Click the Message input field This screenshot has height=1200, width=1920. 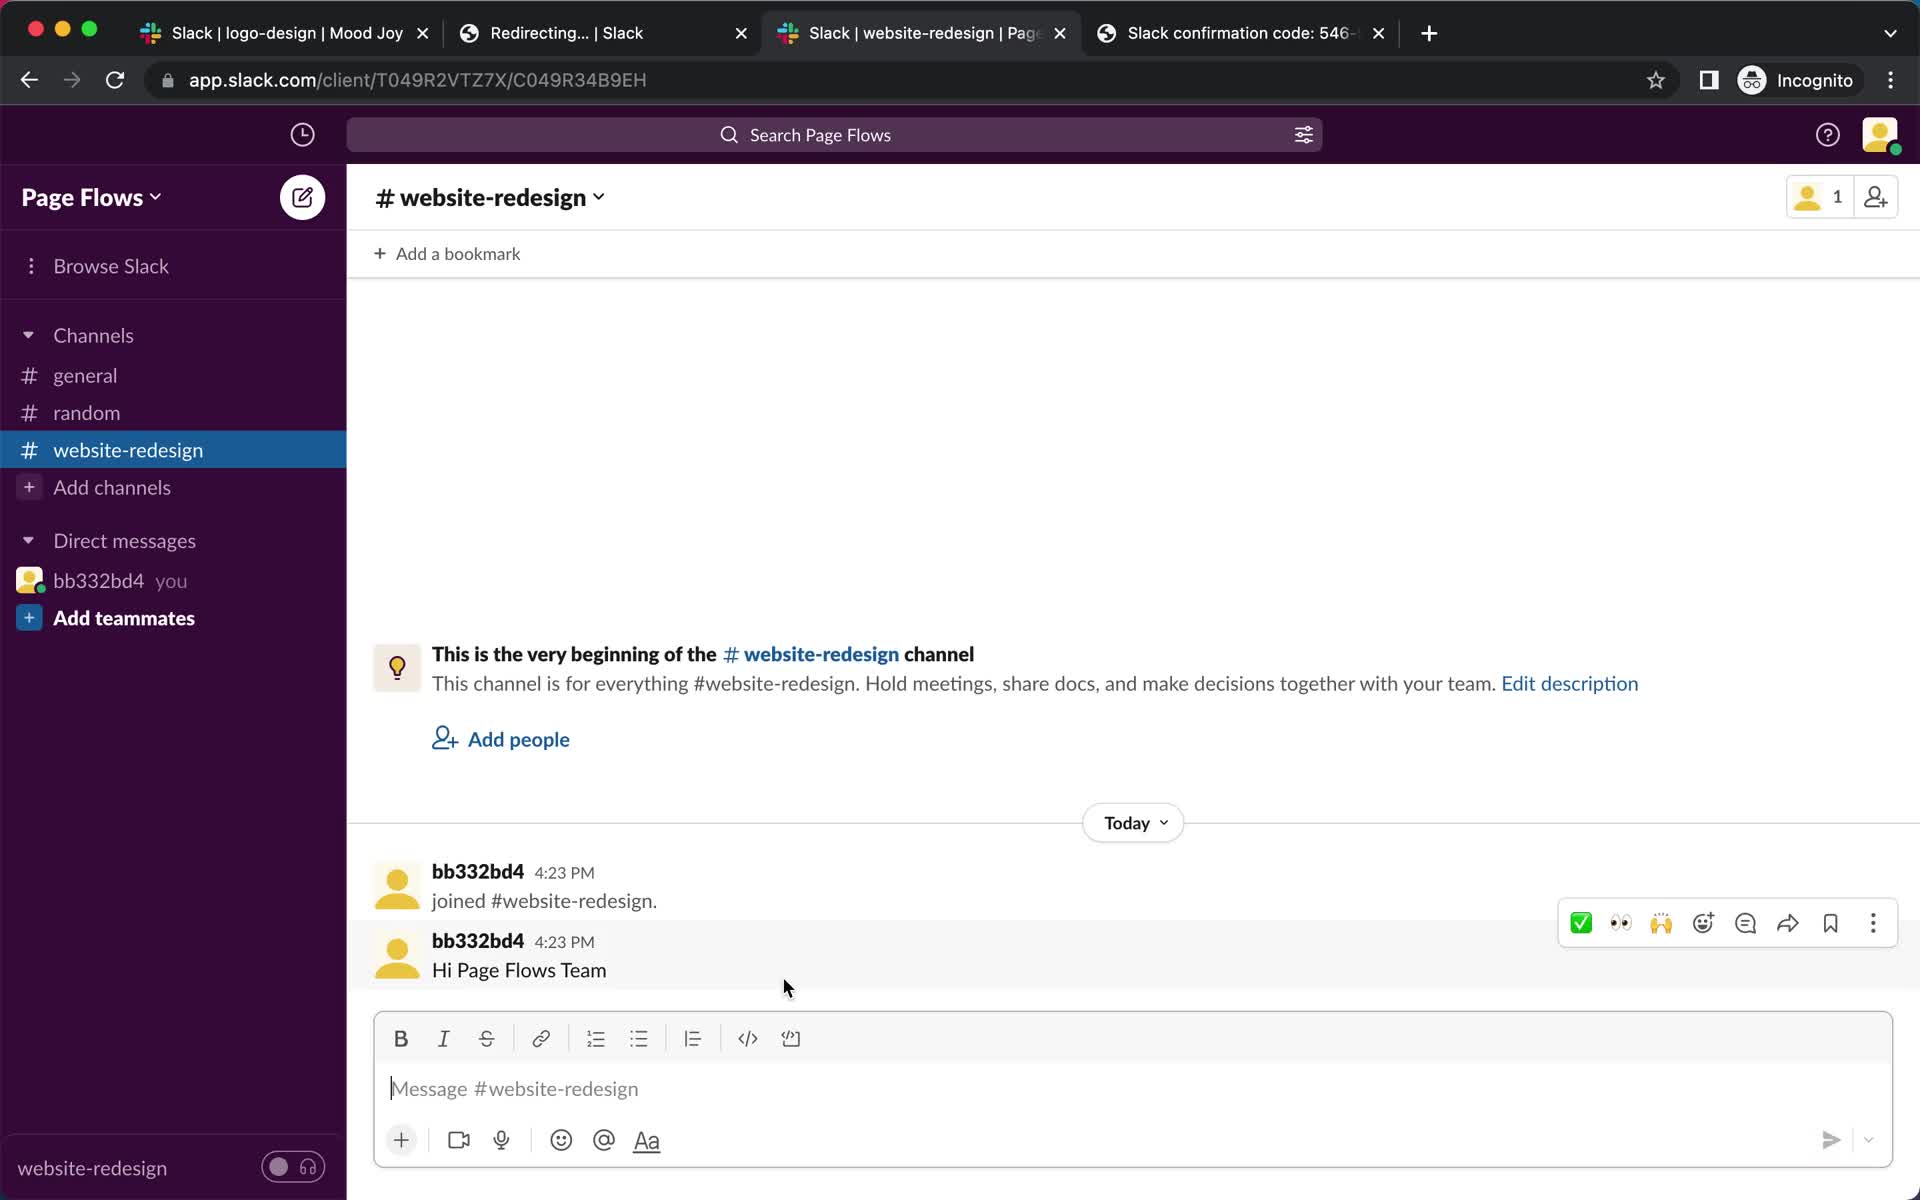pyautogui.click(x=1131, y=1088)
